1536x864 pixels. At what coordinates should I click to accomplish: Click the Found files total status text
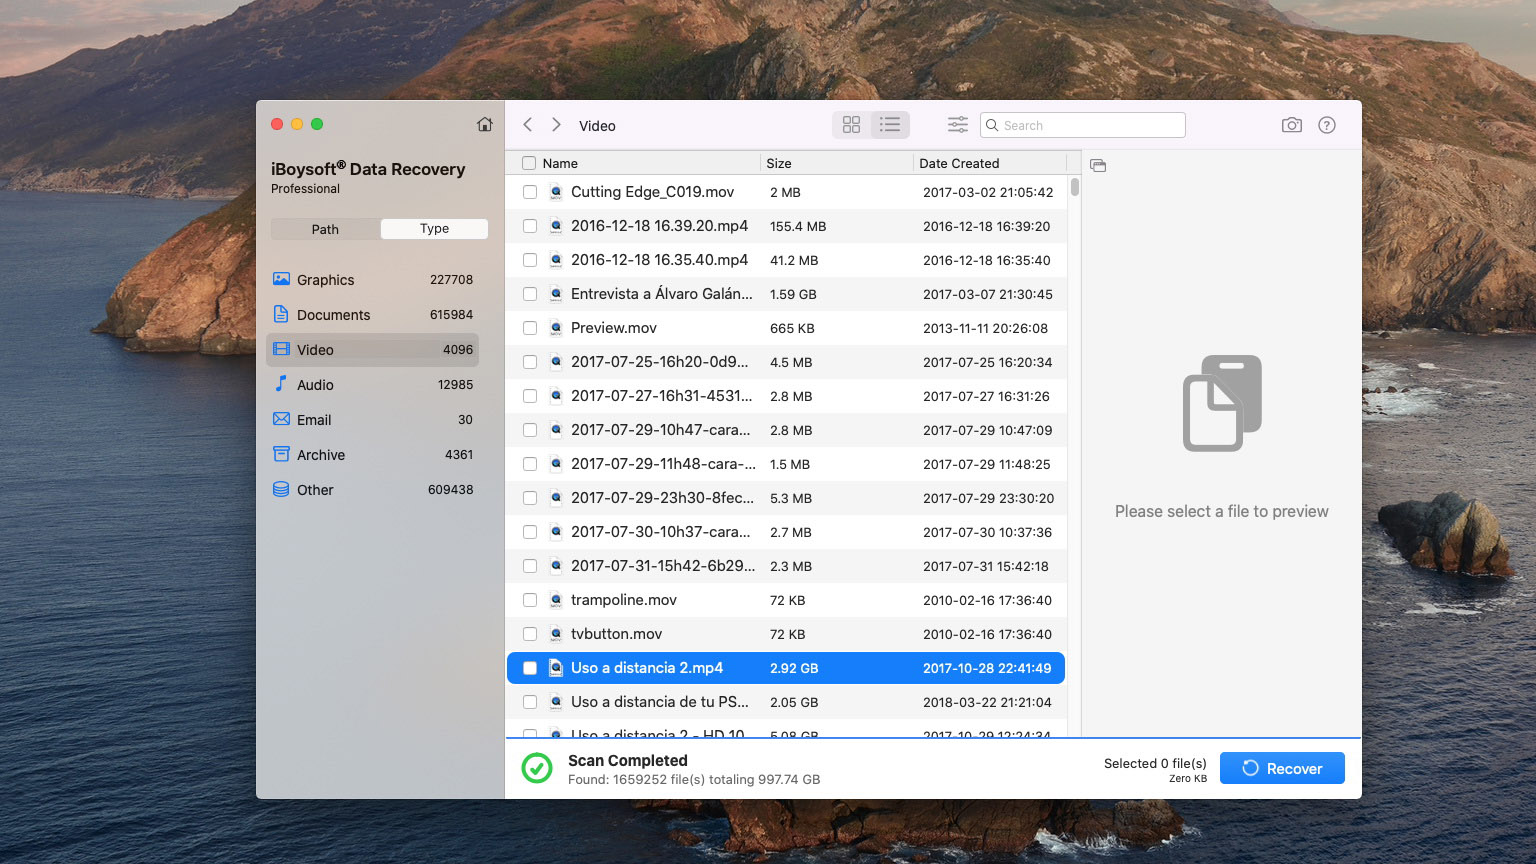(694, 779)
